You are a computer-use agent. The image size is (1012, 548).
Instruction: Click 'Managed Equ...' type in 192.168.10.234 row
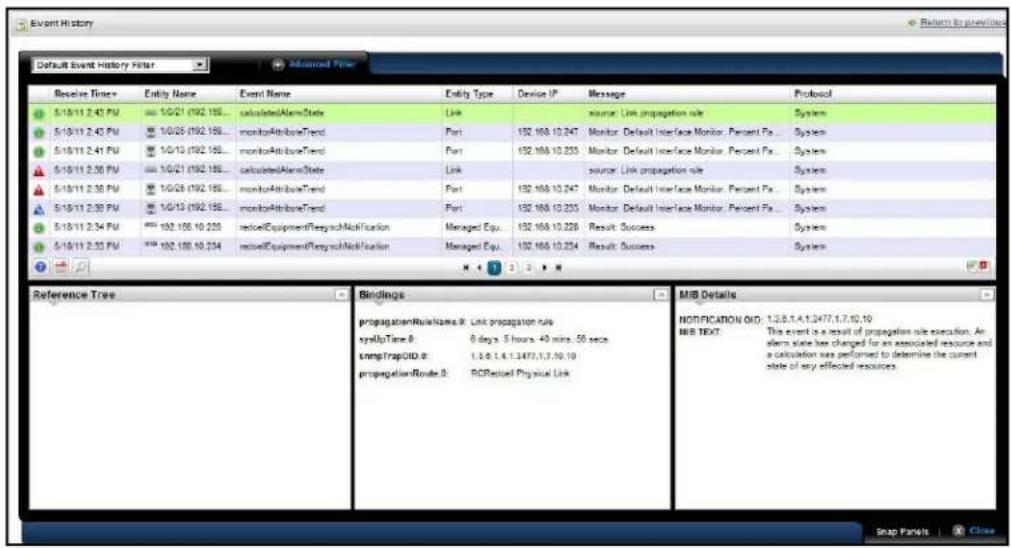[472, 247]
